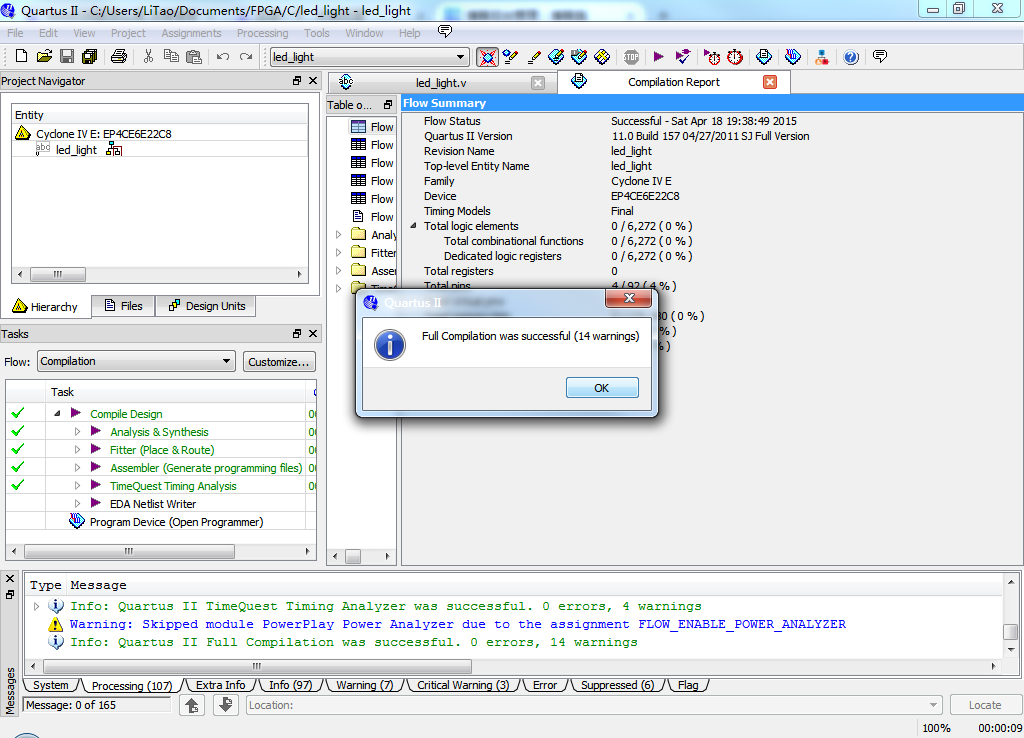
Task: Close the led_light.v tab
Action: click(x=537, y=83)
